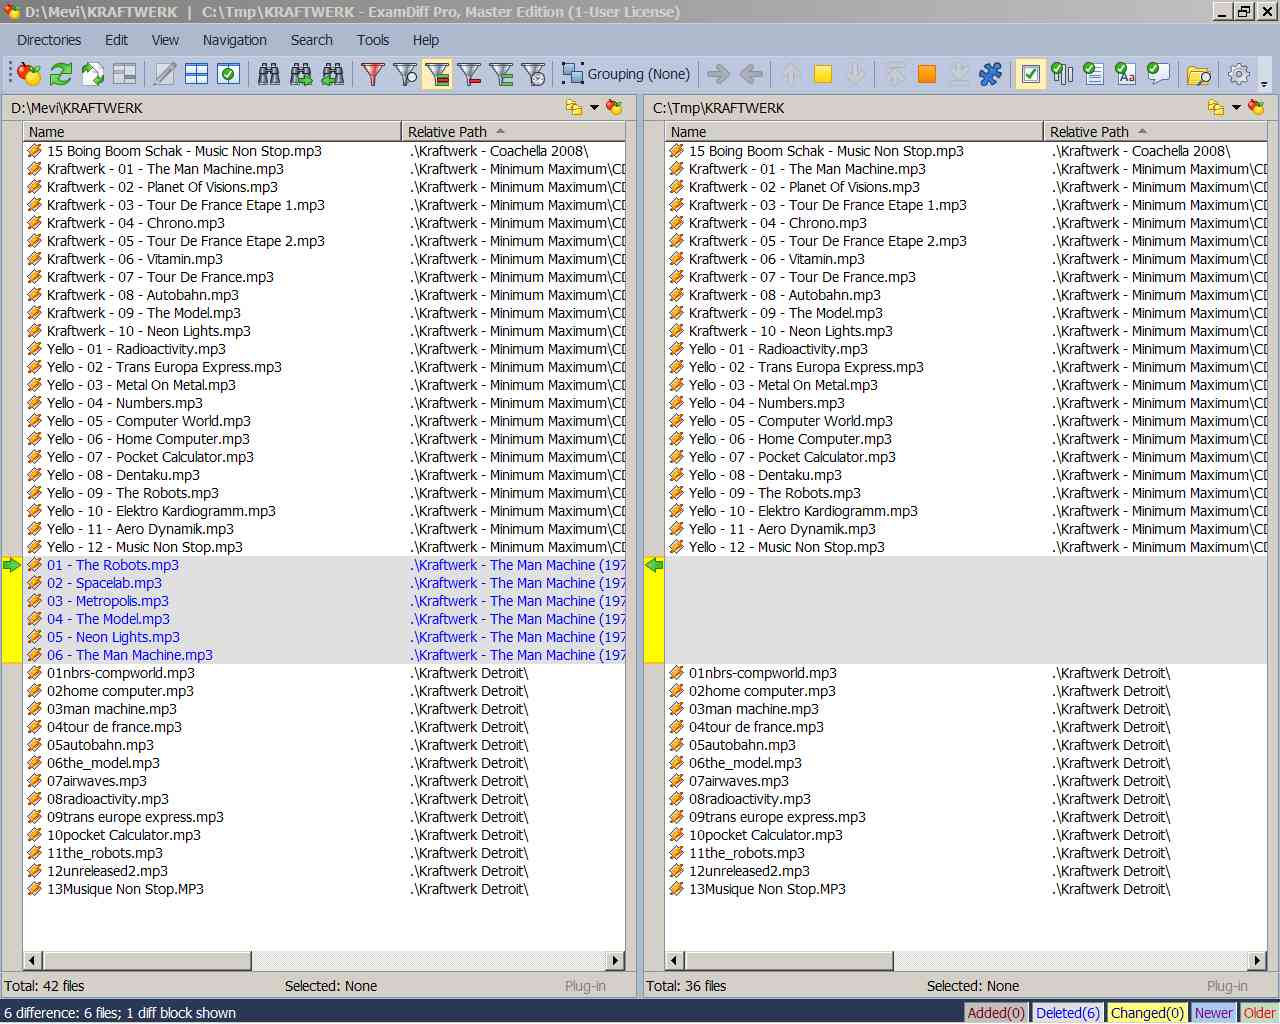Toggle the funnel with red bar filter

pos(469,74)
